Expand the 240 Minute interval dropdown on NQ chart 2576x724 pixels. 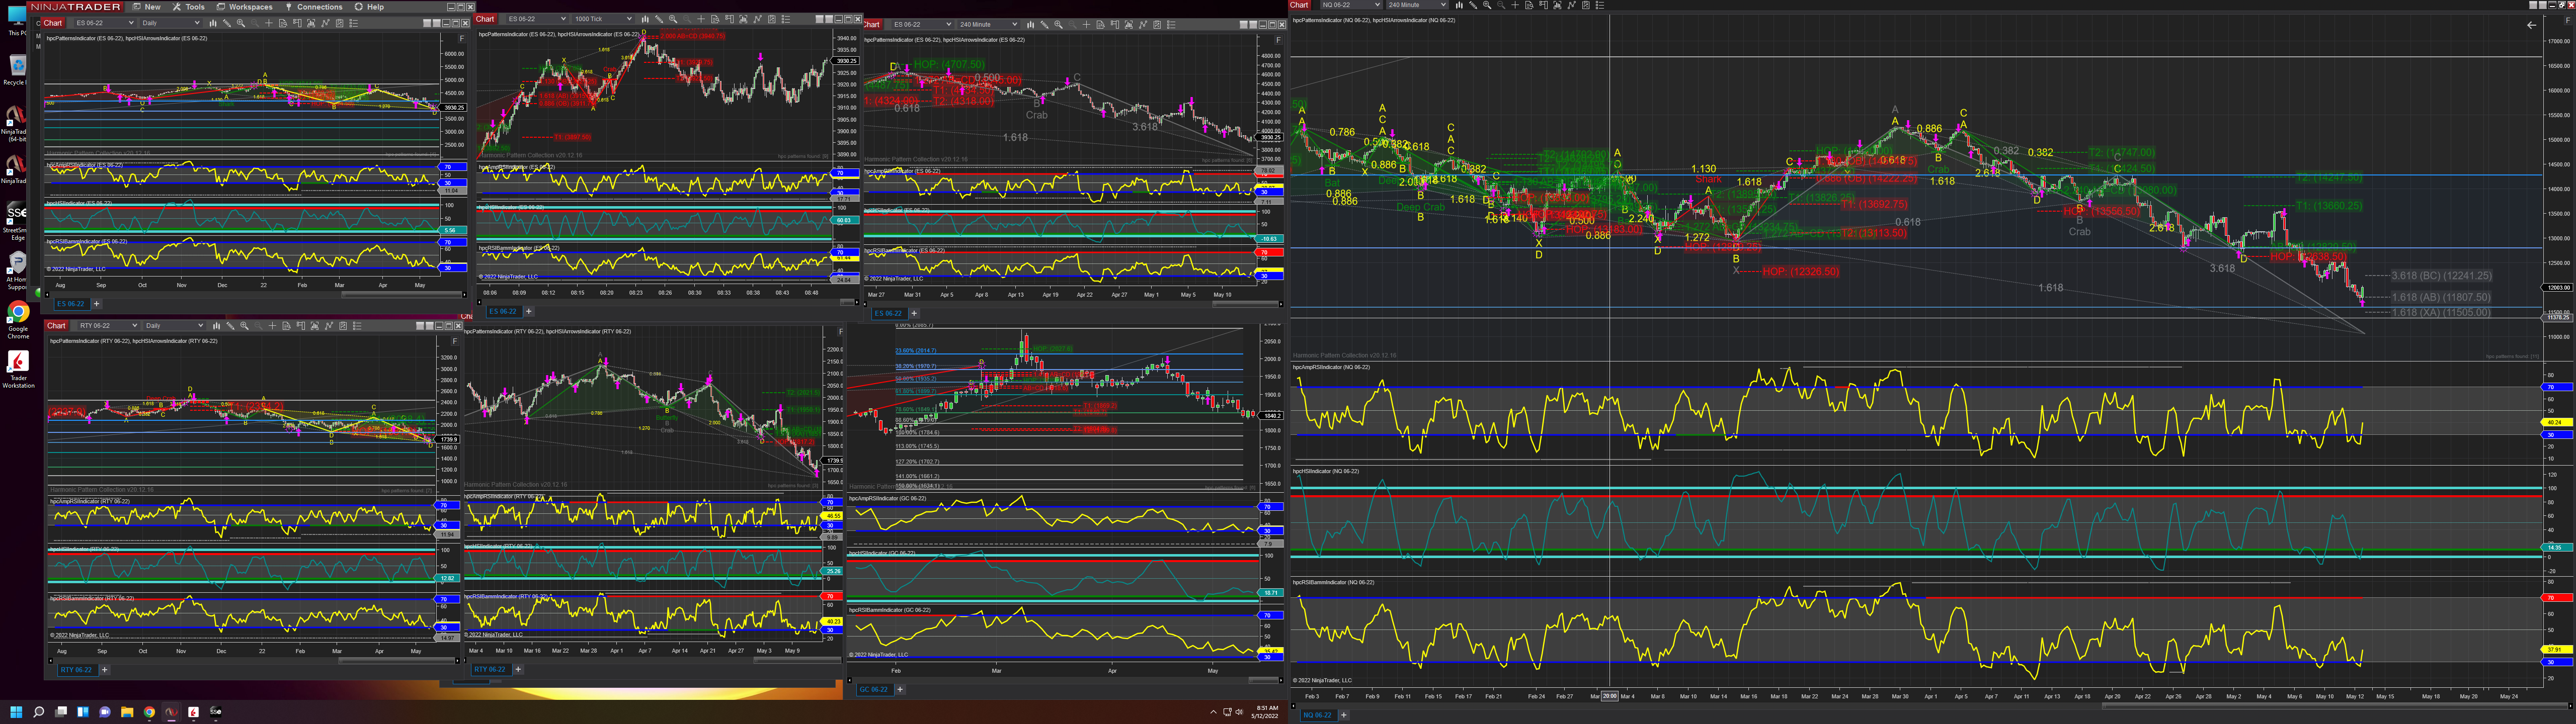[1443, 5]
